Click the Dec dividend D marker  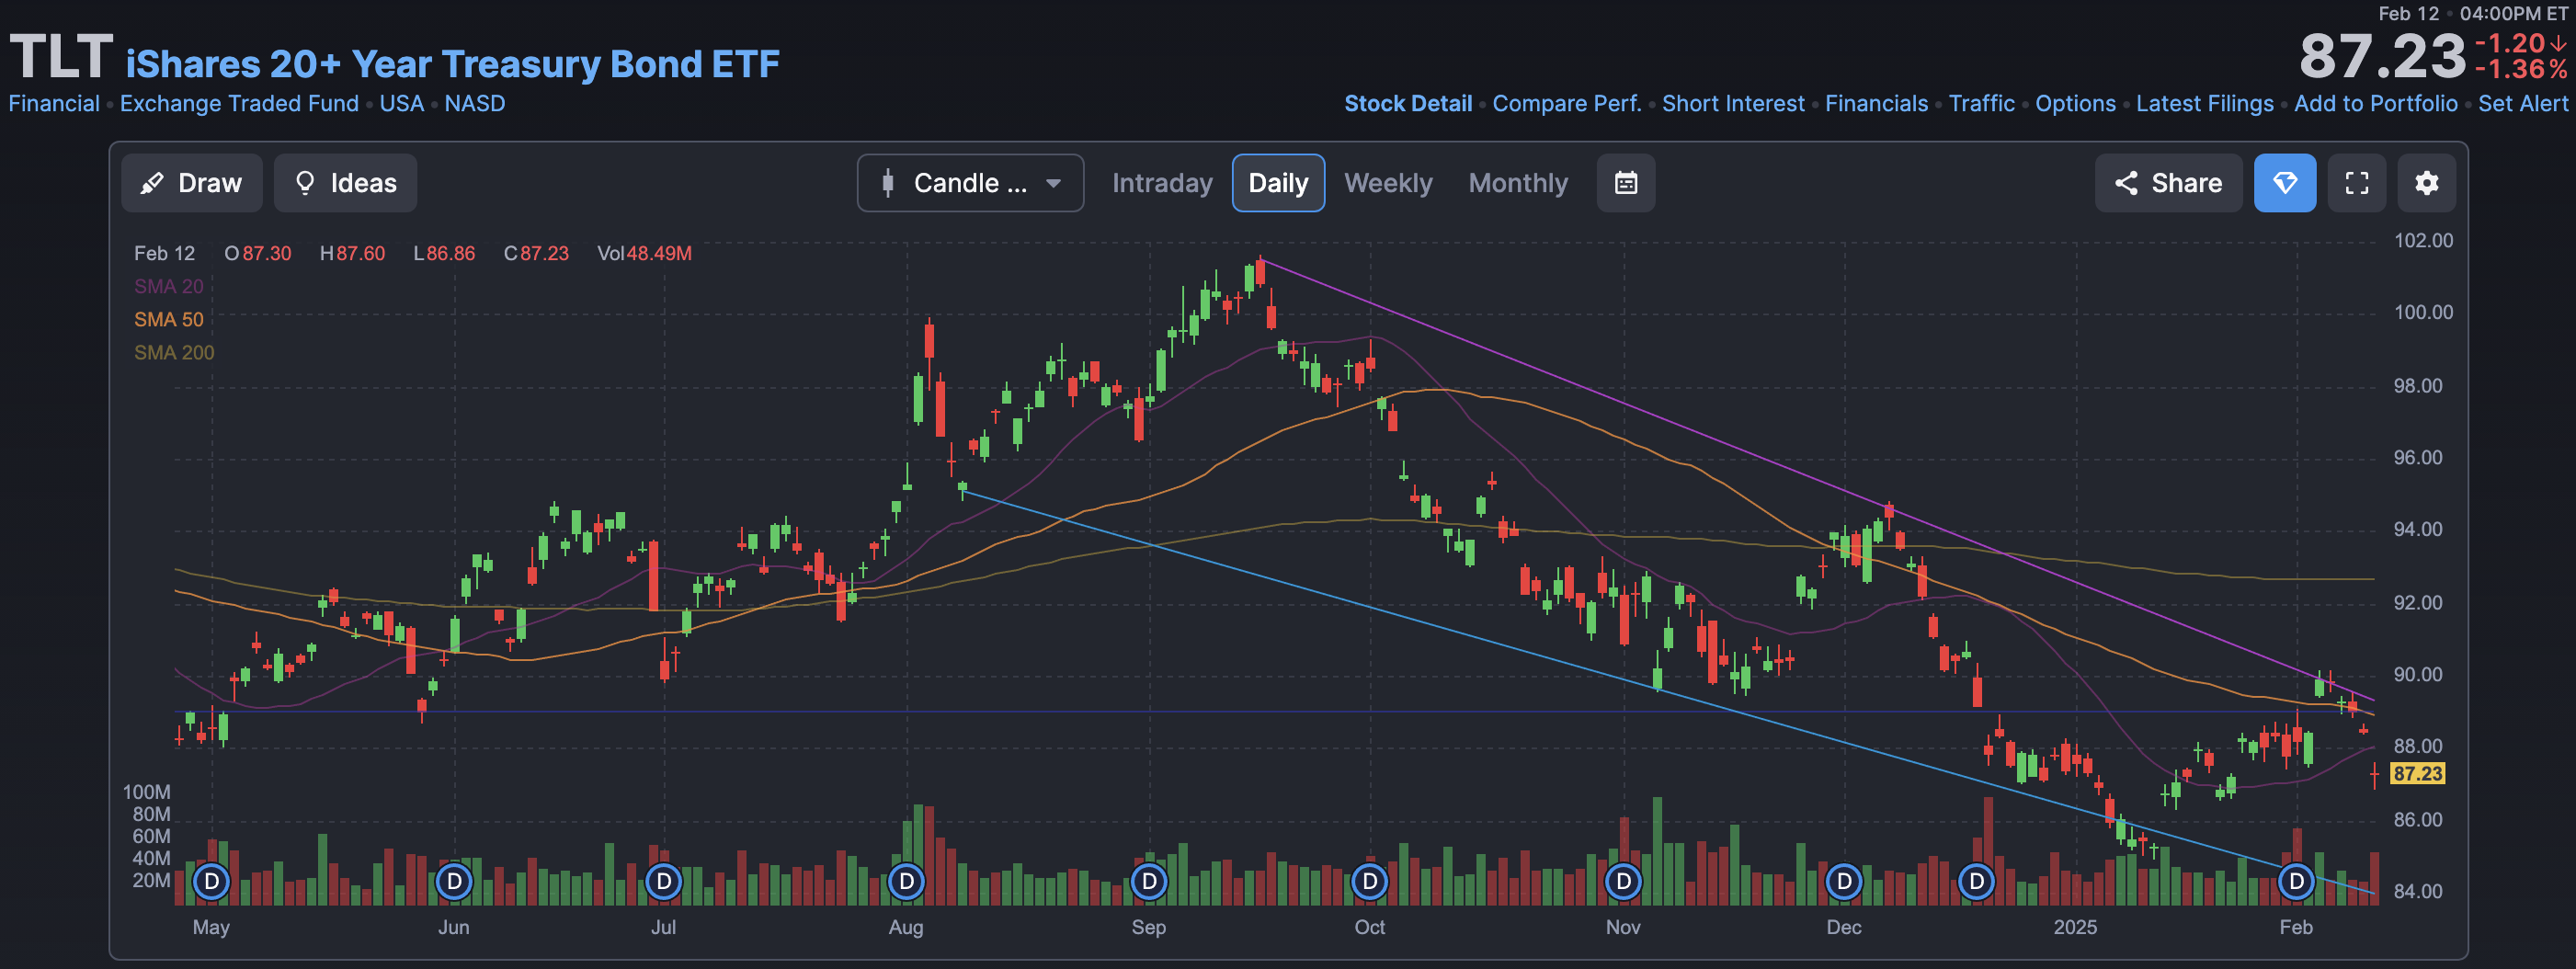point(1844,882)
